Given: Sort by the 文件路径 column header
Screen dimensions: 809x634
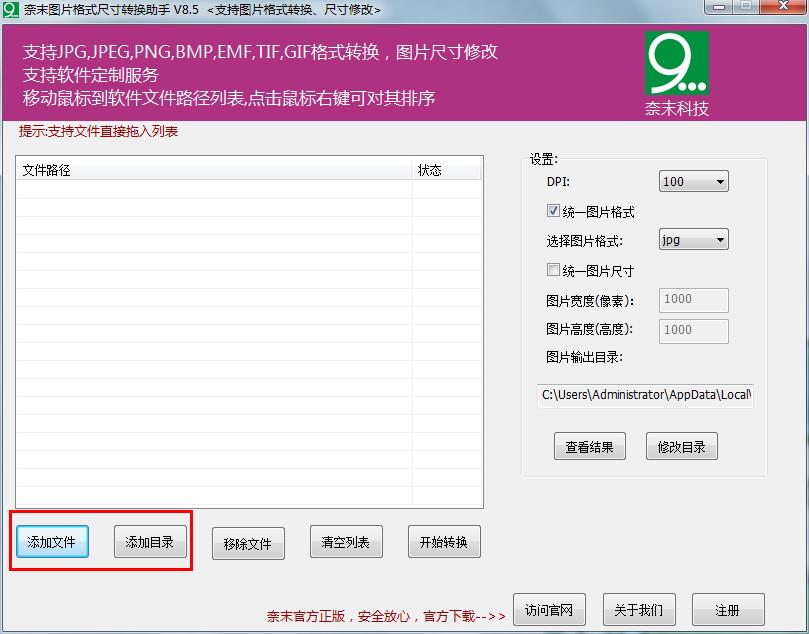Looking at the screenshot, I should pyautogui.click(x=214, y=170).
